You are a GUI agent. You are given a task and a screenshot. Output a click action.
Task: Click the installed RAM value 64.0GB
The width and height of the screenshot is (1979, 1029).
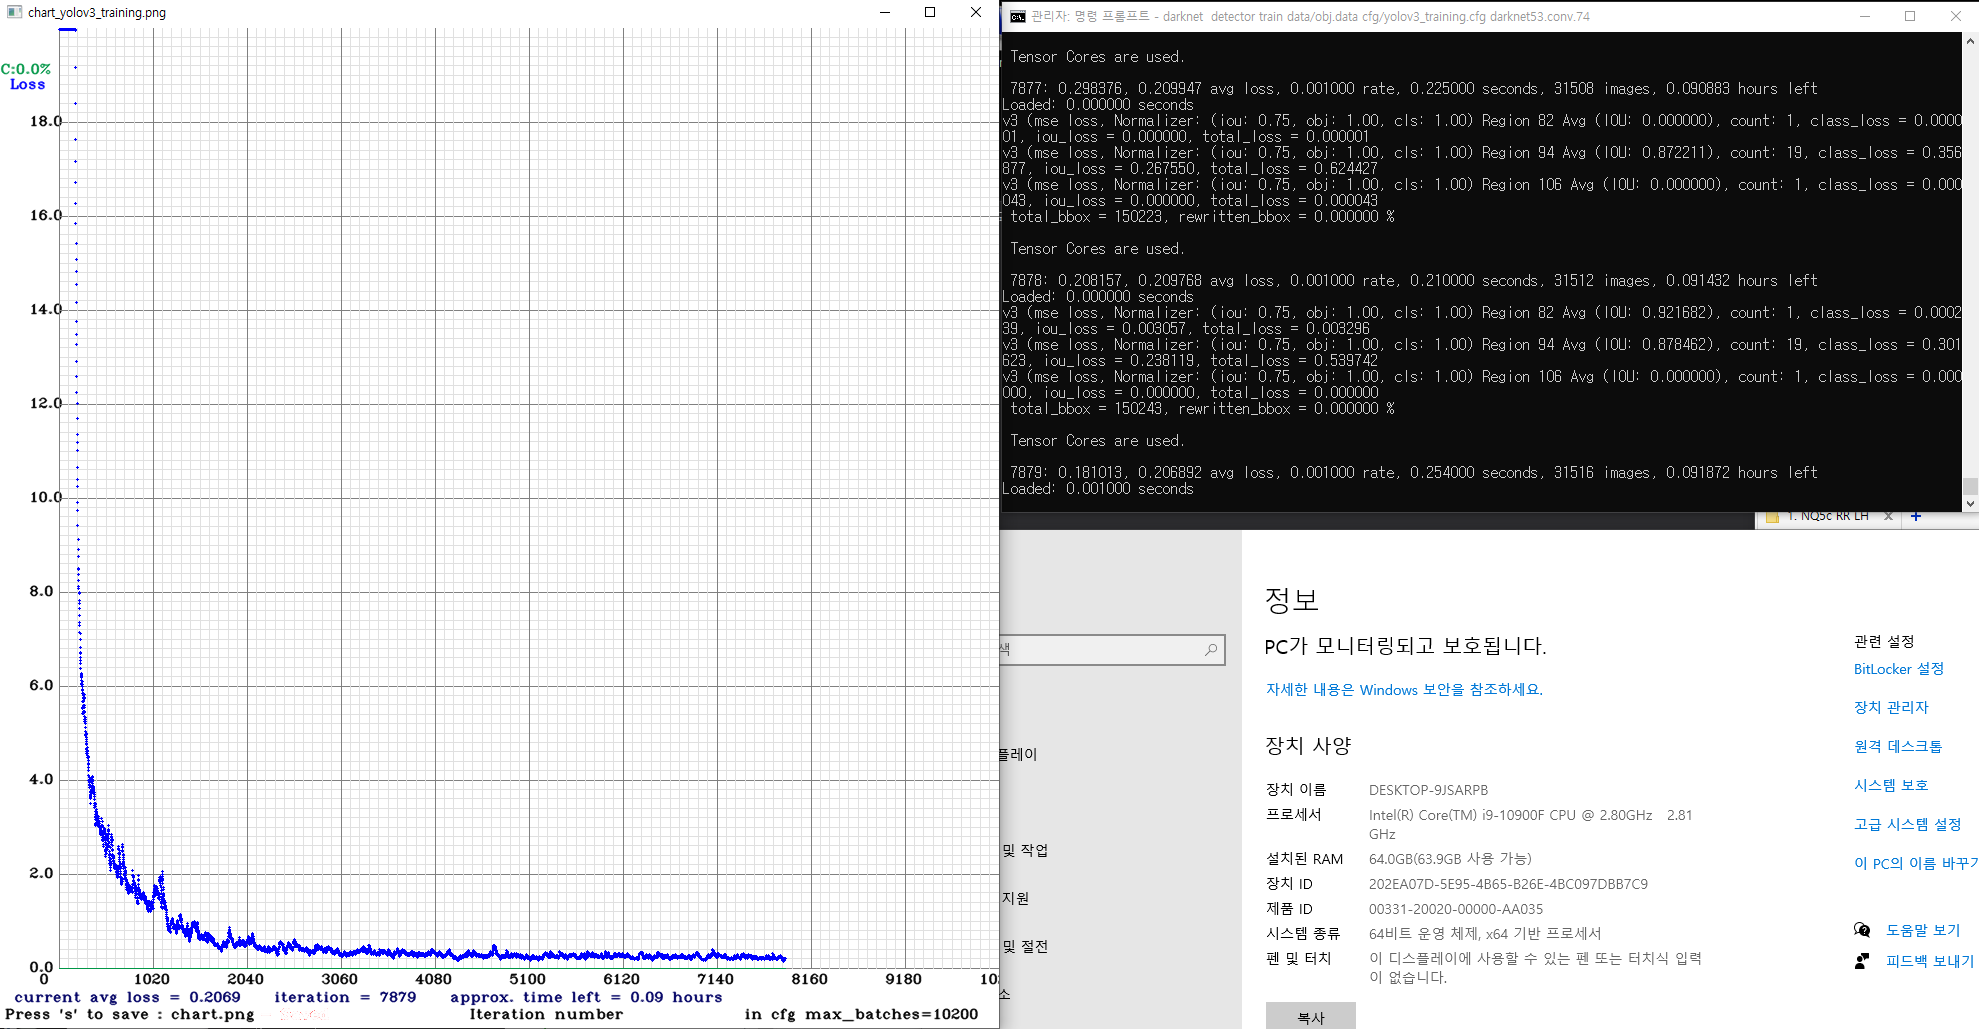pos(1450,859)
